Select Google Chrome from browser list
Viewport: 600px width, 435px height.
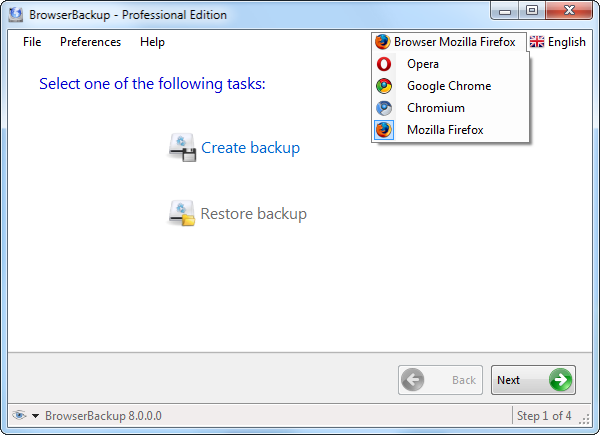point(449,86)
